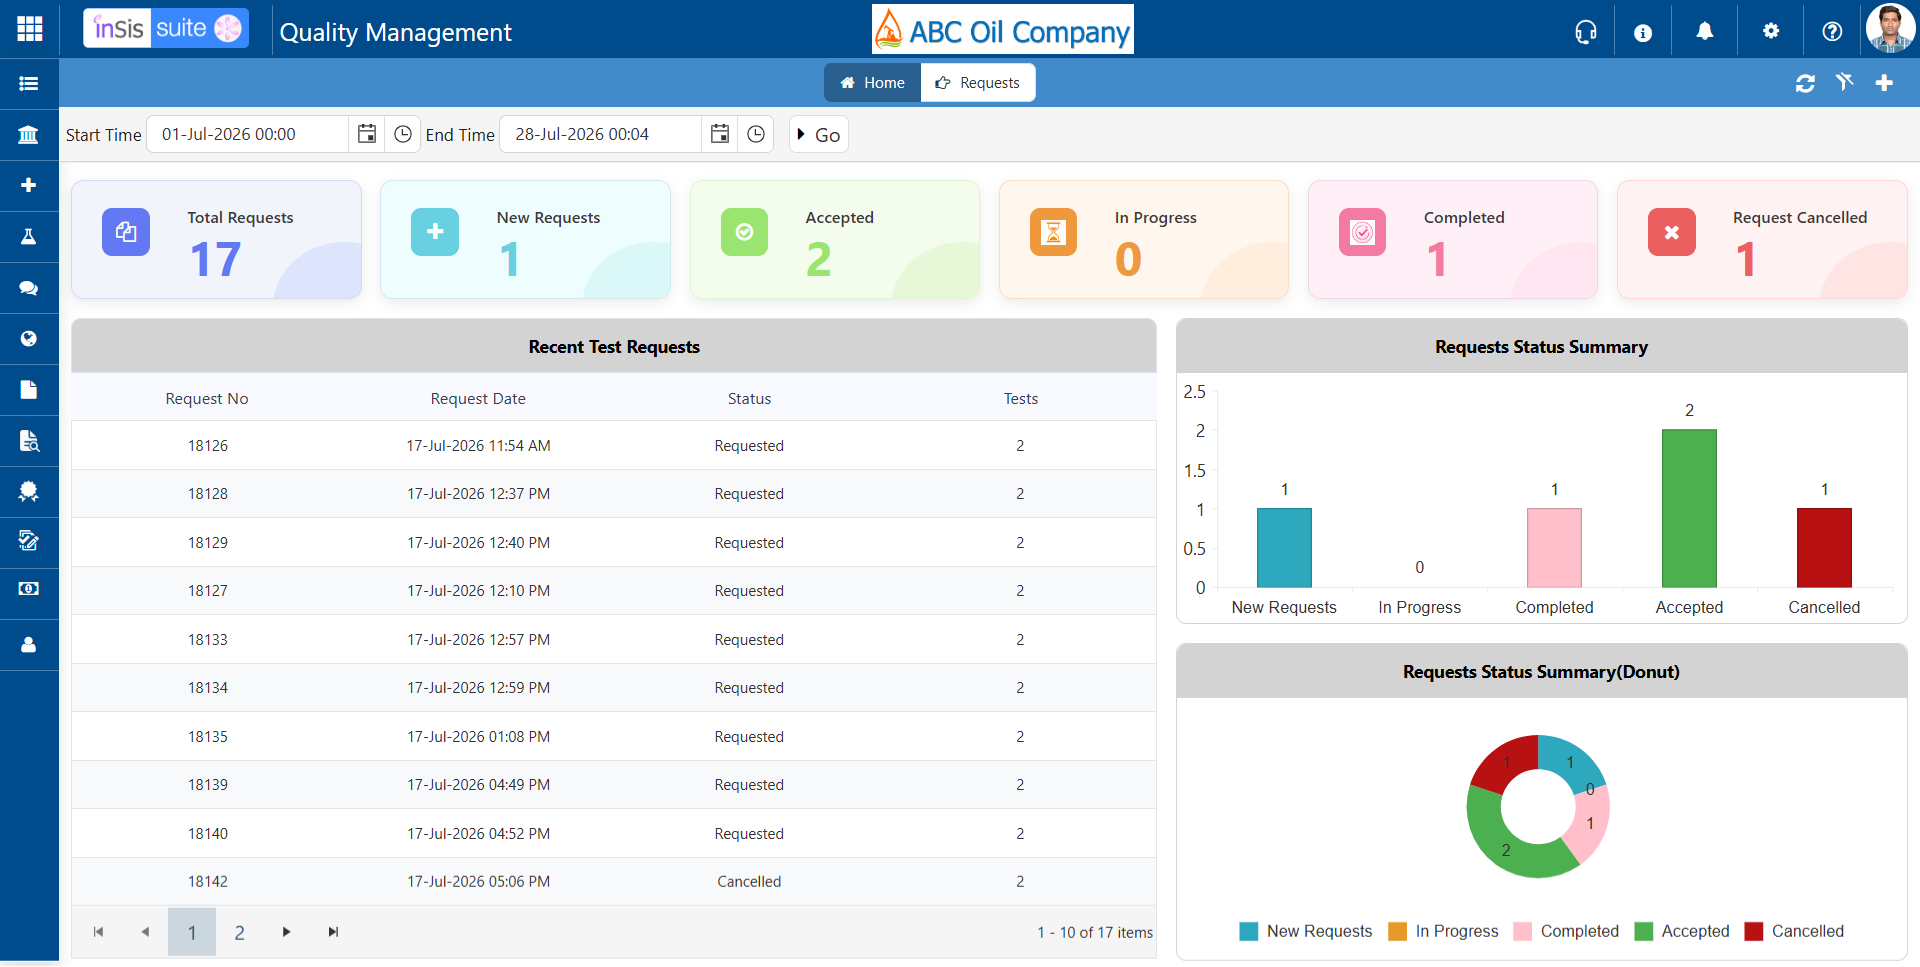Click the flask lab icon in sidebar
This screenshot has height=967, width=1920.
pos(29,236)
